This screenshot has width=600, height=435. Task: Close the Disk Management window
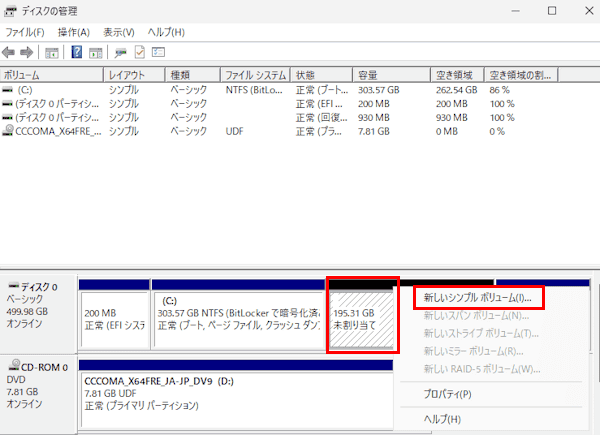[589, 11]
